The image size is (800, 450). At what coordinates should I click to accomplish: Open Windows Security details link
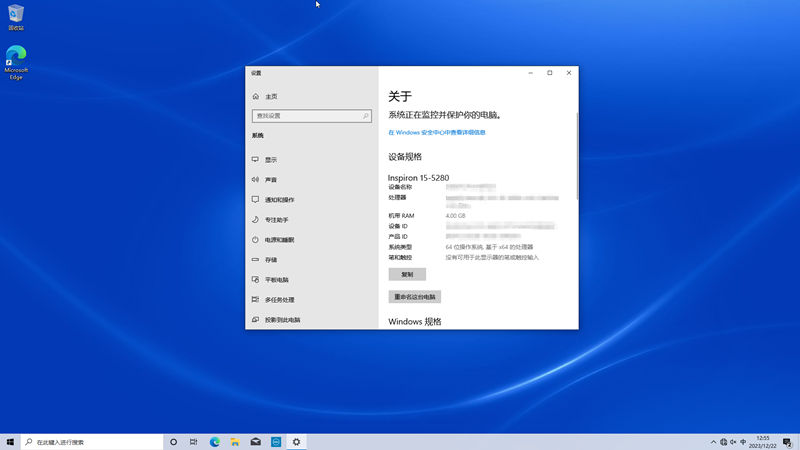pos(437,132)
